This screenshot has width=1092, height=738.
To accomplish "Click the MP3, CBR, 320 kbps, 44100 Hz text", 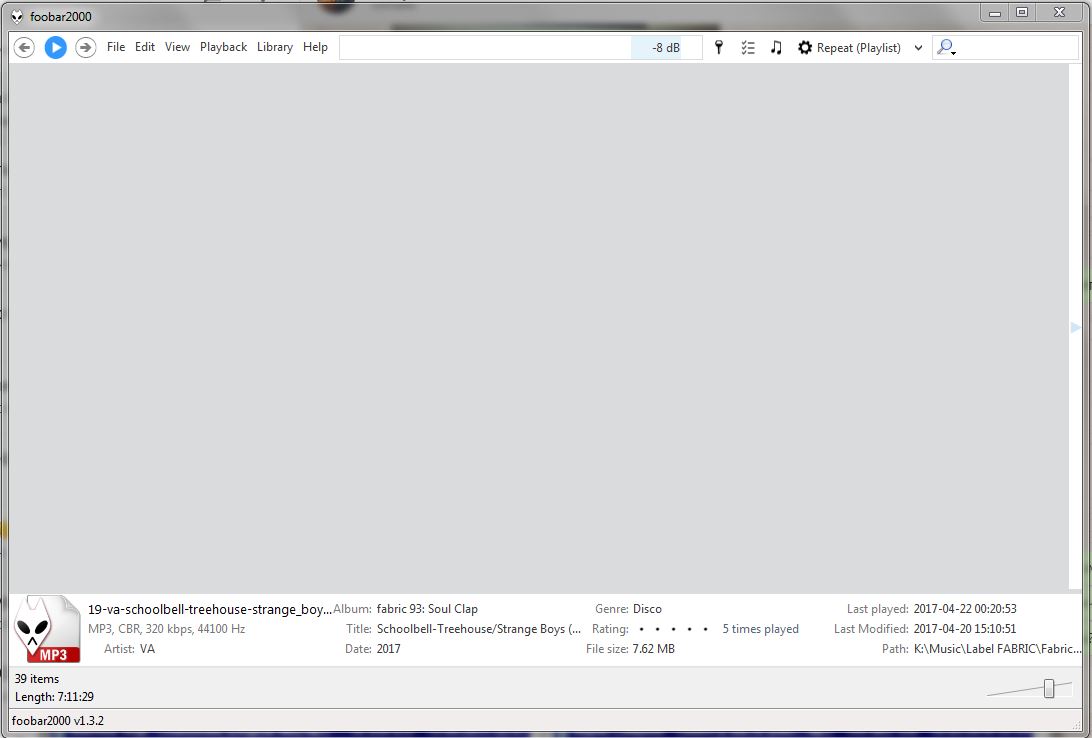I will (166, 629).
